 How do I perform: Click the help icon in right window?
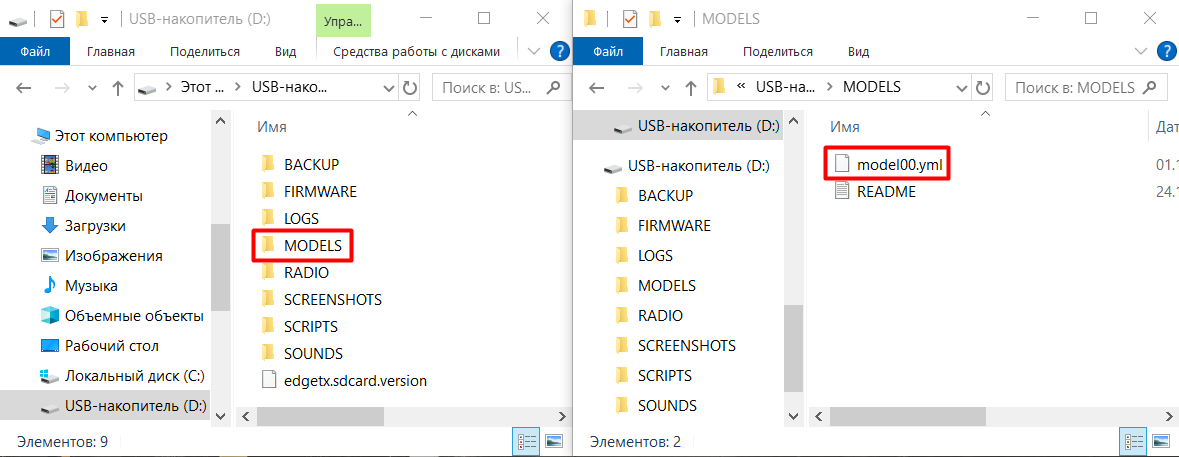point(1165,51)
